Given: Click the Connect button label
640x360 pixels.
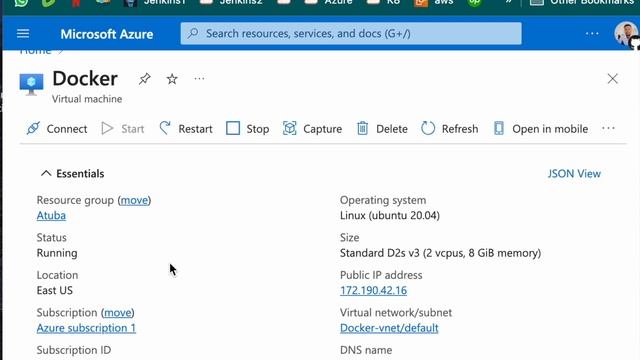Looking at the screenshot, I should point(67,129).
